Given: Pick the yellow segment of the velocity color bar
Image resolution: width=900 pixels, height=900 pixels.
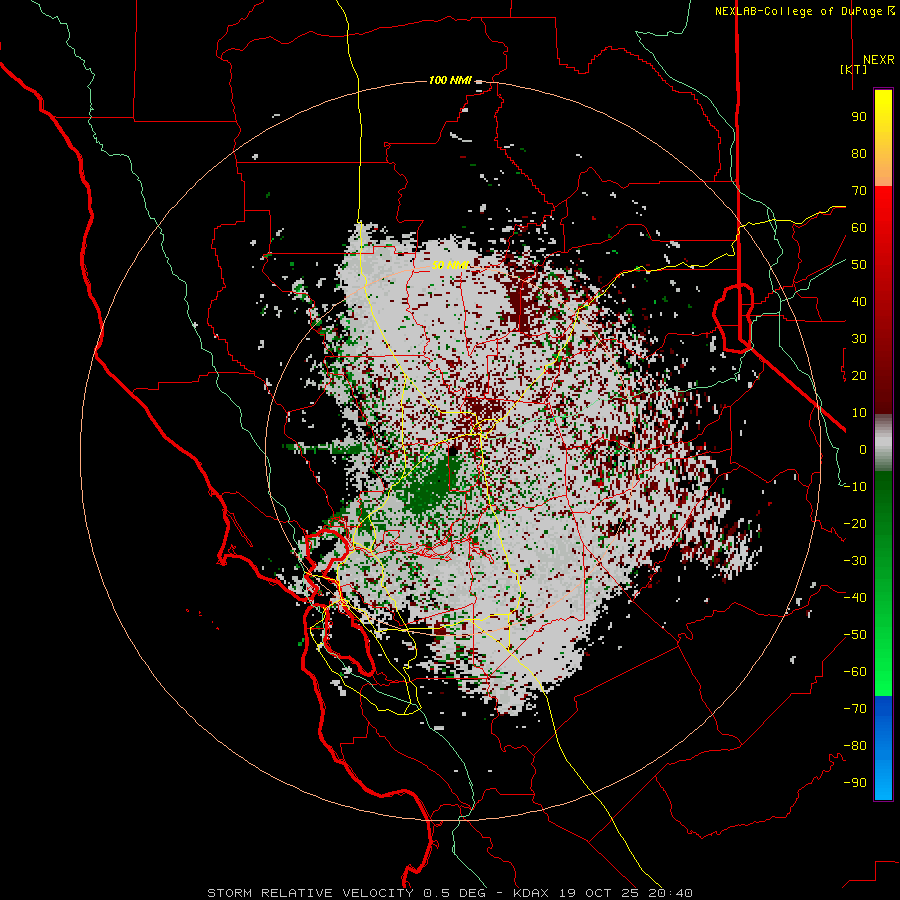Looking at the screenshot, I should pos(883,138).
